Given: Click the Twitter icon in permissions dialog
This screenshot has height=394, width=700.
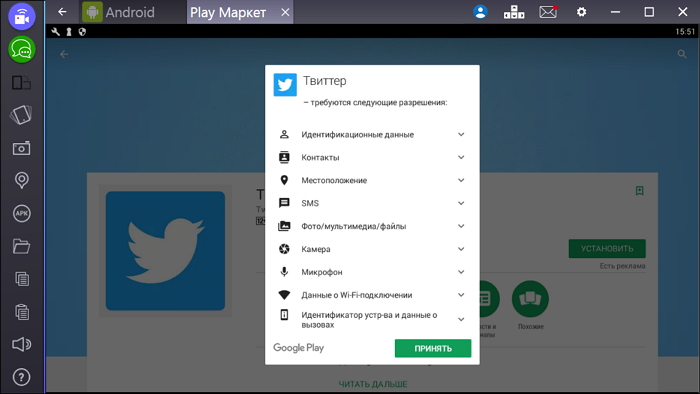Looking at the screenshot, I should (x=285, y=85).
